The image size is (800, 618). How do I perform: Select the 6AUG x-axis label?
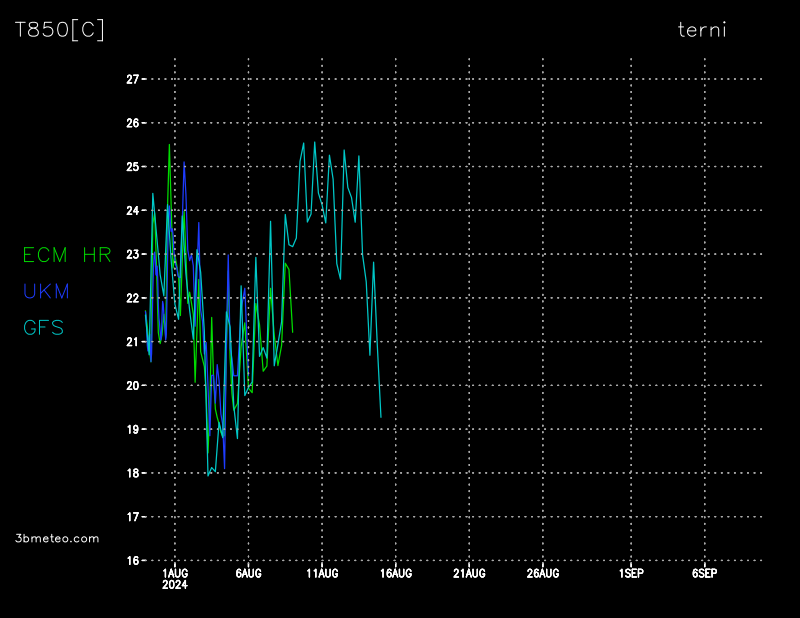(x=248, y=574)
